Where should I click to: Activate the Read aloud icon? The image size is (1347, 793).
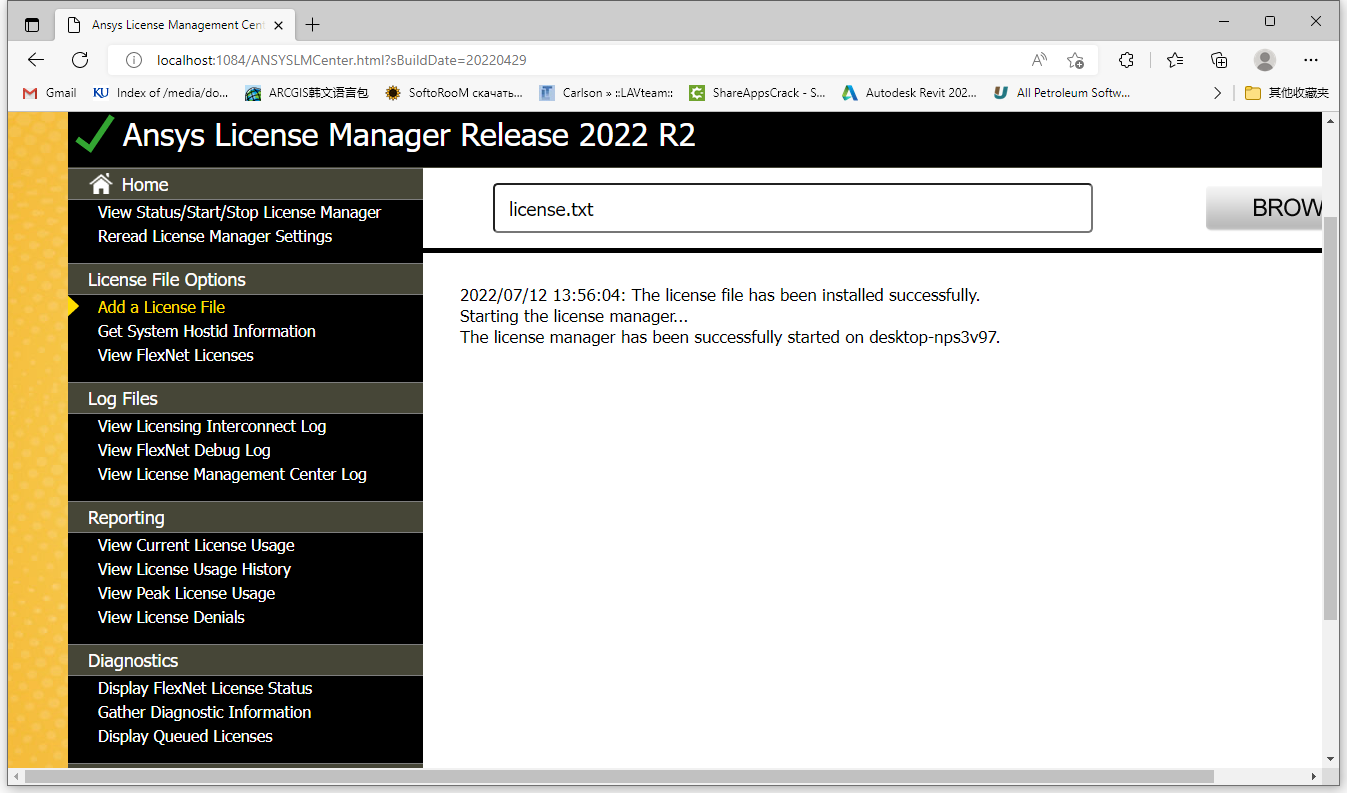click(x=1040, y=60)
